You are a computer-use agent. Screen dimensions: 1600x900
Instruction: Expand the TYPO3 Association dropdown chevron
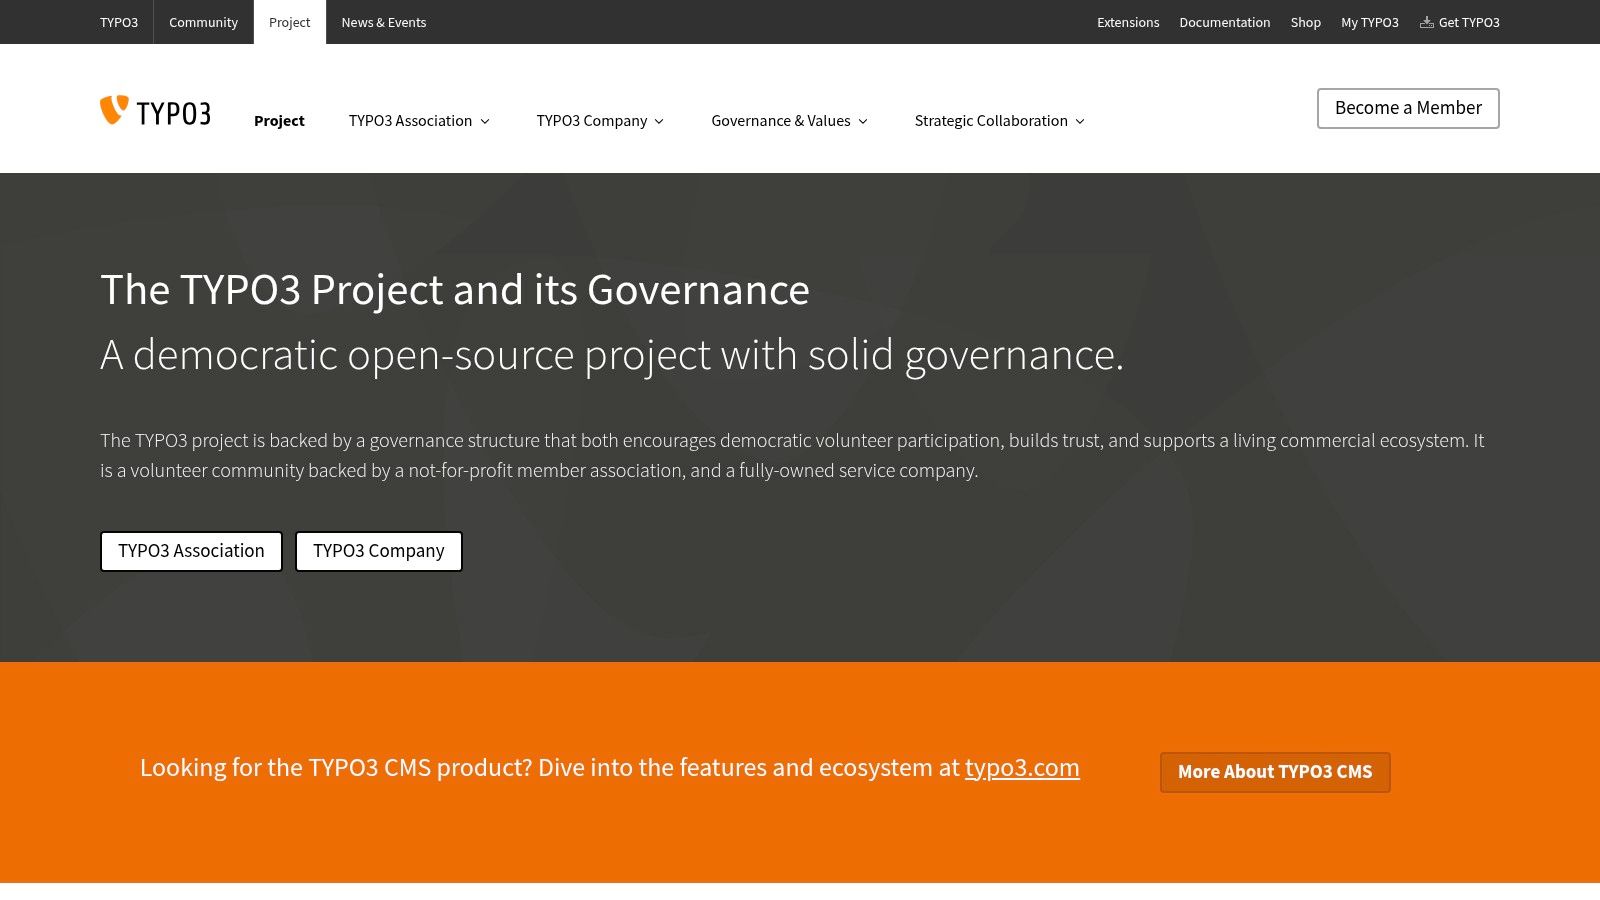coord(485,121)
